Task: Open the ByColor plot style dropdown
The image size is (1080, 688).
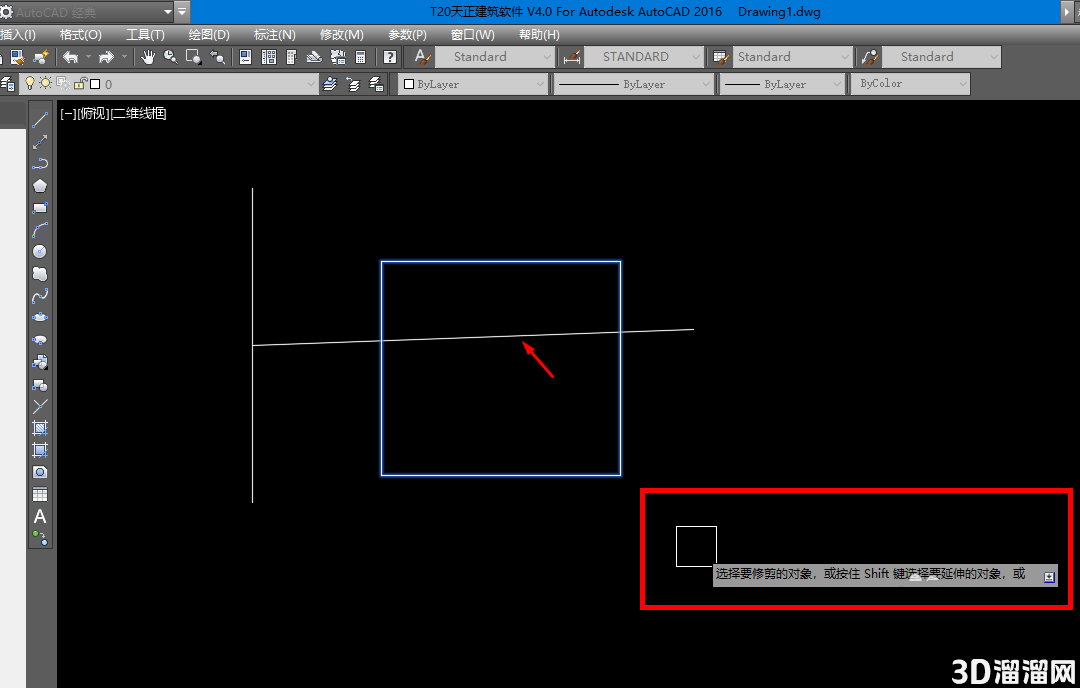Action: click(x=963, y=84)
